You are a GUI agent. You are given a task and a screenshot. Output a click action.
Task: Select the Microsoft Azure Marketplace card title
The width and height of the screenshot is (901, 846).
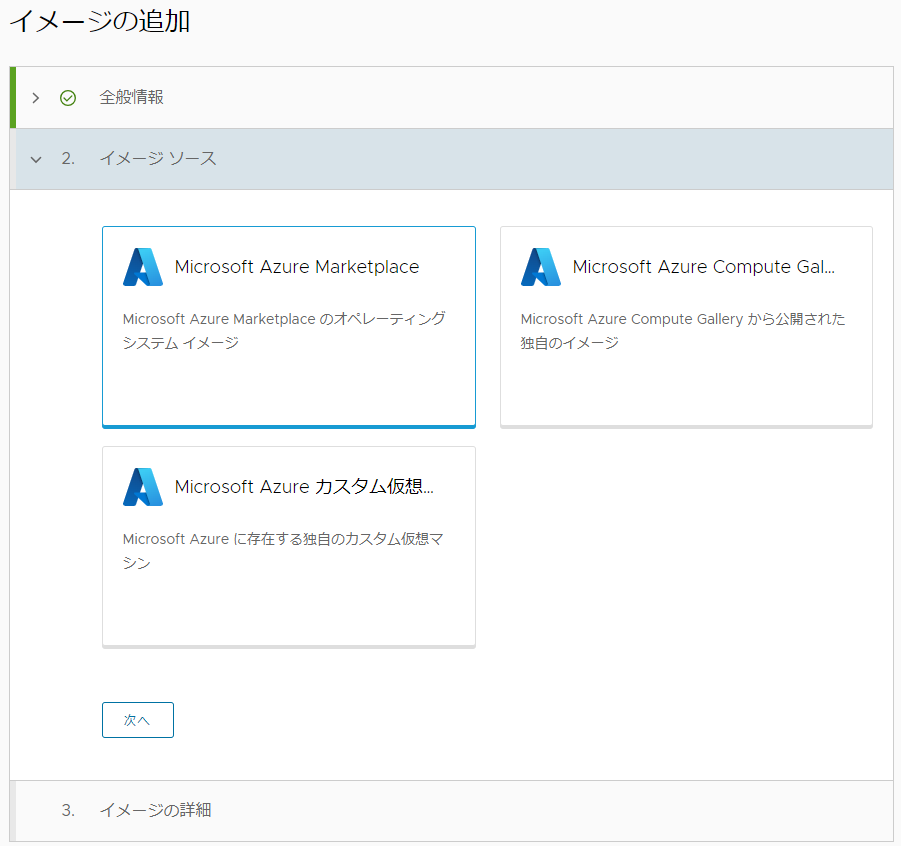coord(297,267)
